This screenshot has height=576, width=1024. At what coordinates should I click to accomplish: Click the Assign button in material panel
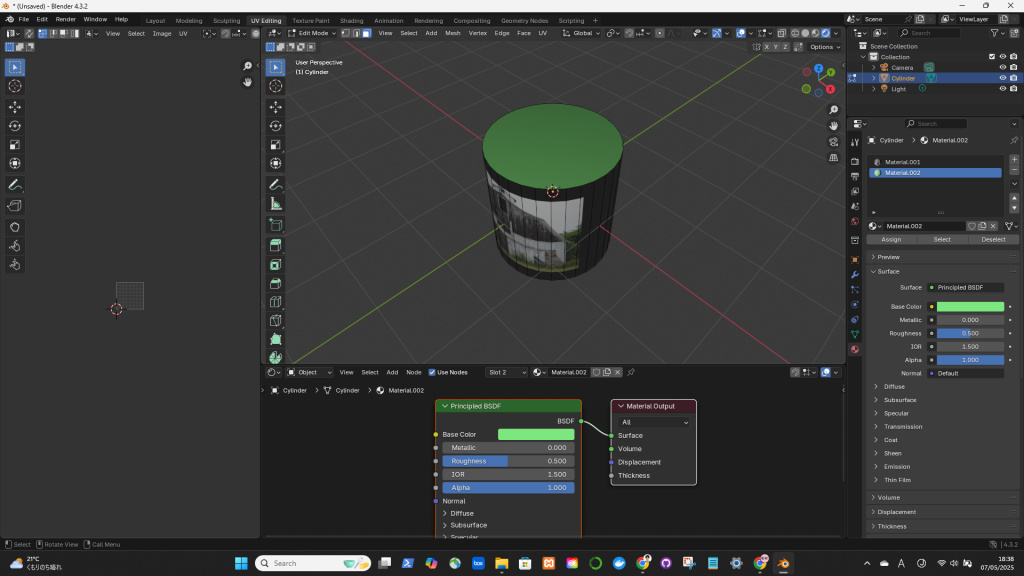pyautogui.click(x=891, y=240)
